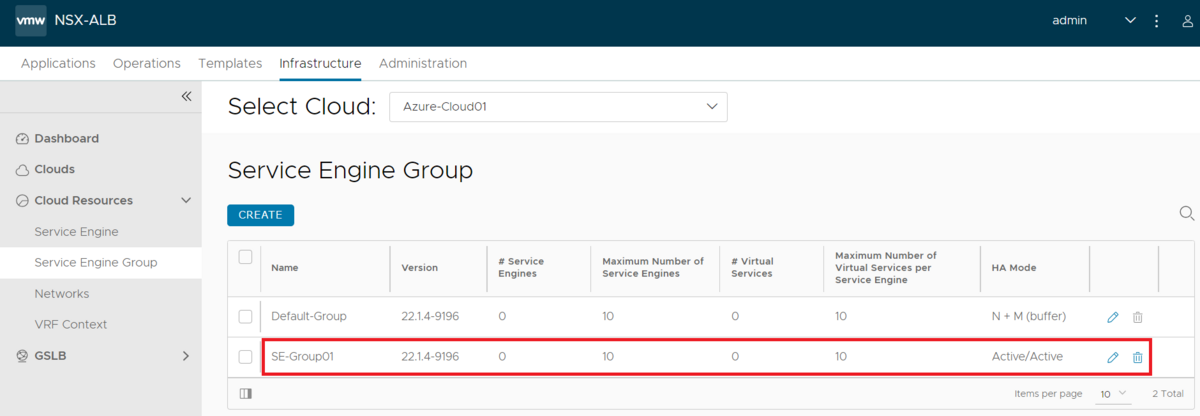Click the NSX-ALB product title
The height and width of the screenshot is (416, 1200).
[x=87, y=21]
